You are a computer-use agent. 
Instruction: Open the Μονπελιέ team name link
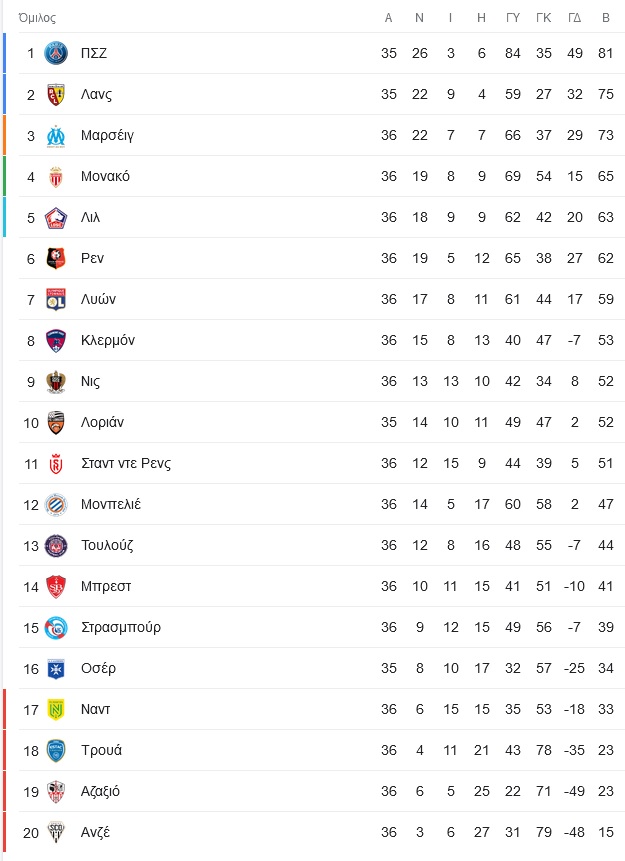click(111, 504)
